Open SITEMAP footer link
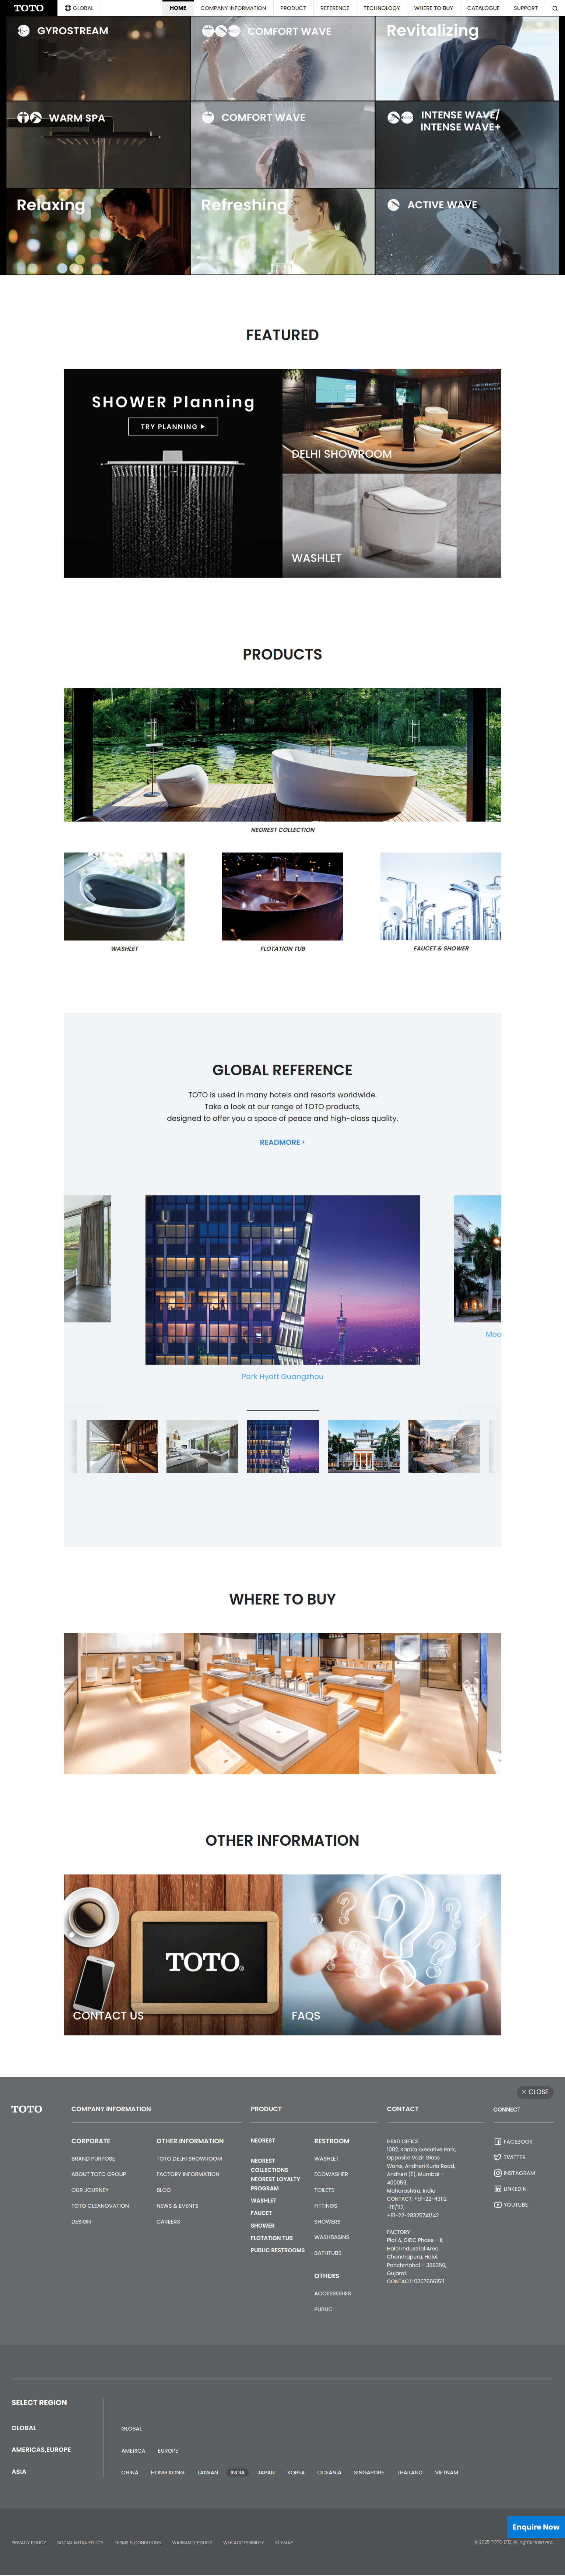The height and width of the screenshot is (2576, 565). (x=284, y=2542)
